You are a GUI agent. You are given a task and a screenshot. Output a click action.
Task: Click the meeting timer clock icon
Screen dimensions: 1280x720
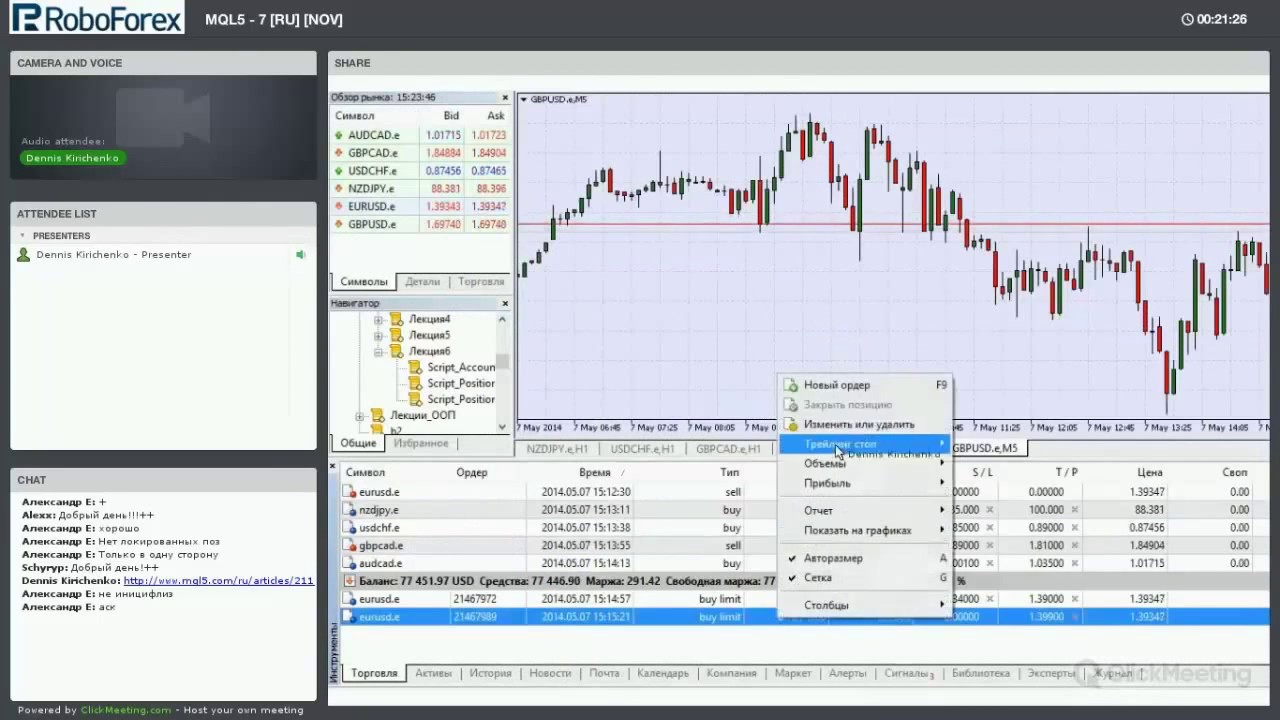(1187, 19)
